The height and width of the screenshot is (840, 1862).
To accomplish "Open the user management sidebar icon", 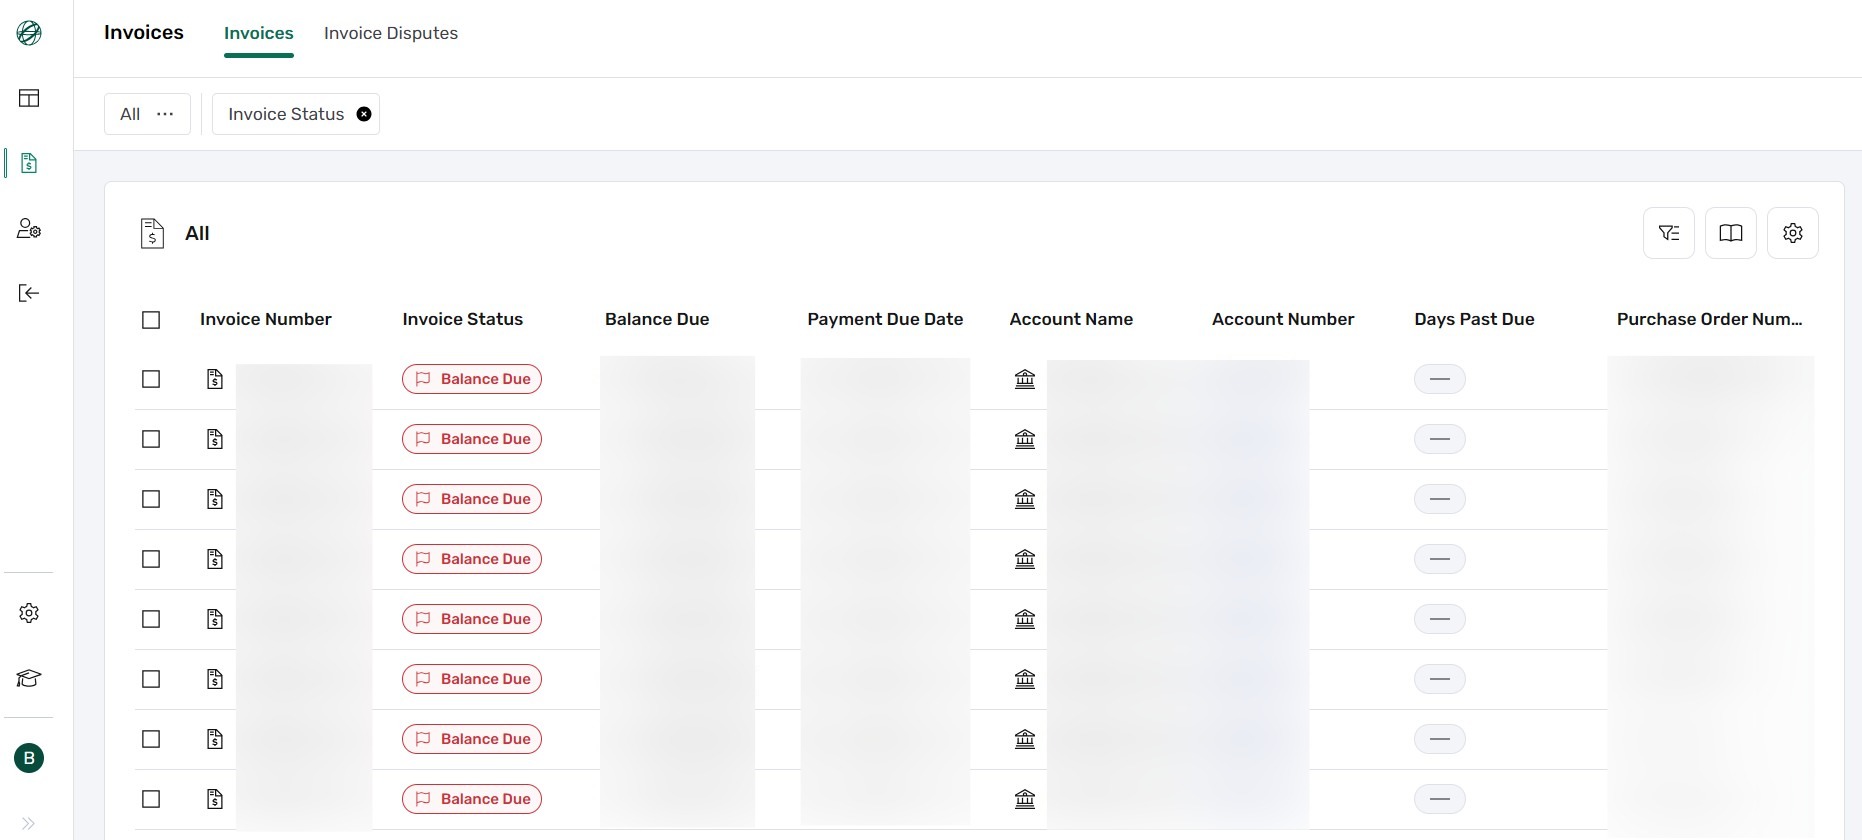I will [x=29, y=229].
